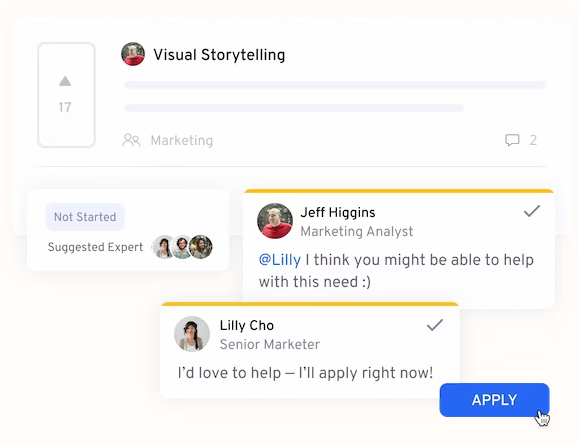
Task: Click checkmark on Lilly Cho comment
Action: 435,325
